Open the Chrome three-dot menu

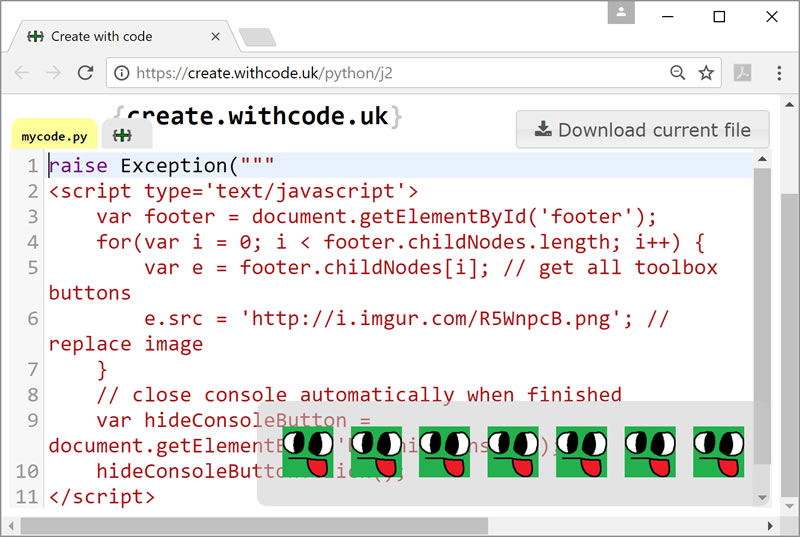coord(779,73)
